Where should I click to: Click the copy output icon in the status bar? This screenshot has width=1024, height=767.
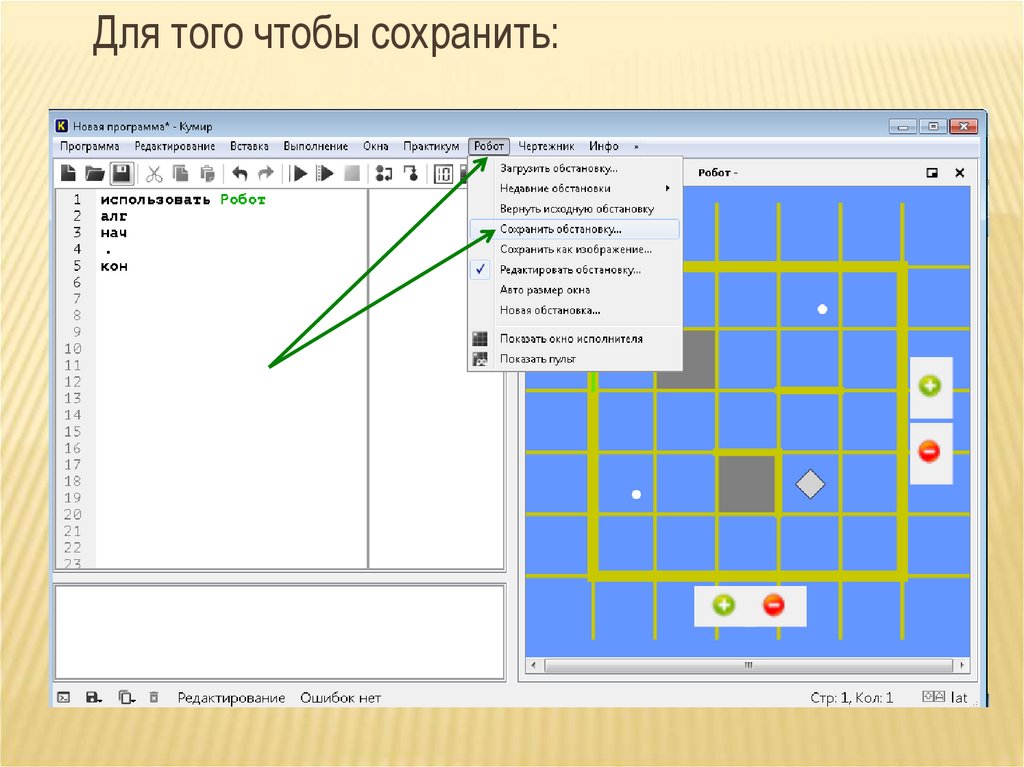(x=125, y=697)
